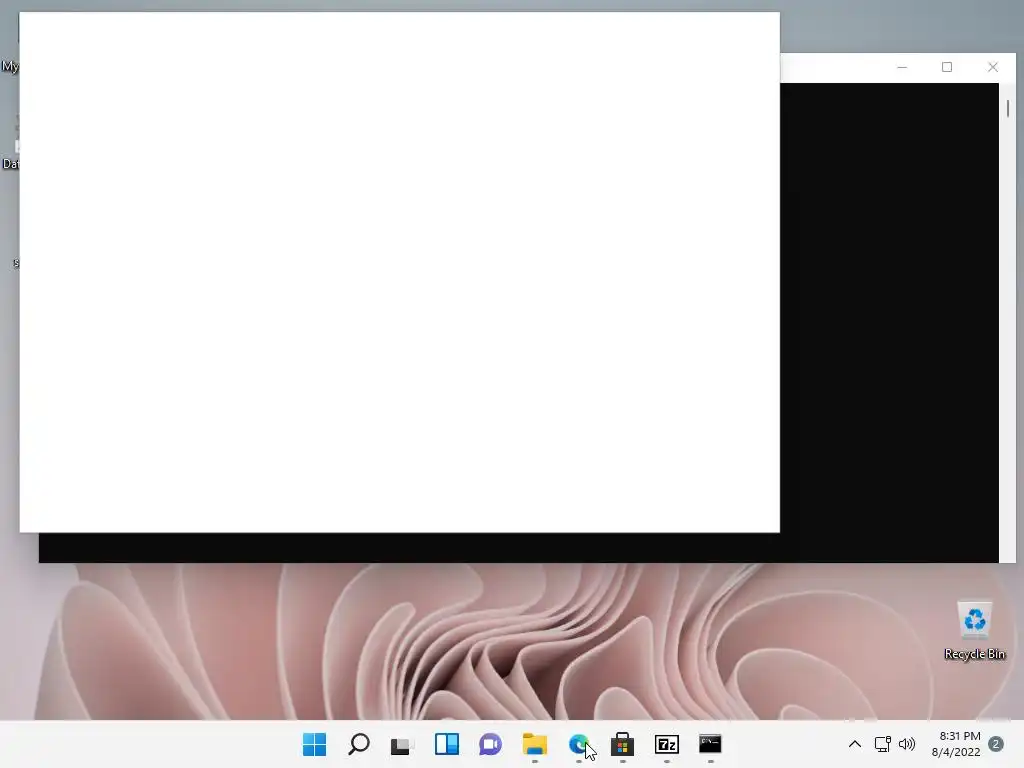Switch to the 7-Zip taskbar app
This screenshot has width=1024, height=768.
pos(667,744)
